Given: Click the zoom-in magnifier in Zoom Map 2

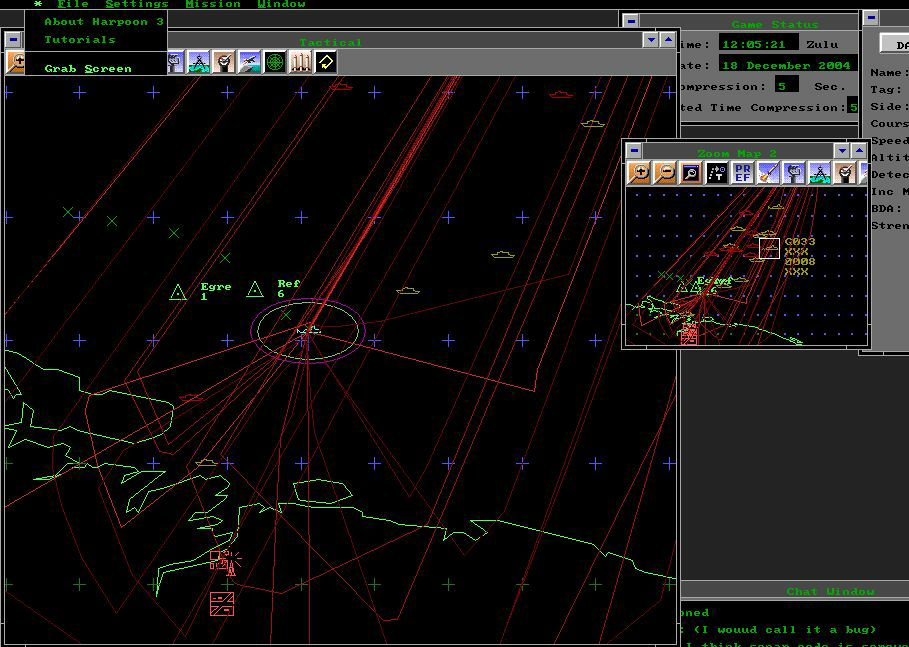Looking at the screenshot, I should 640,173.
